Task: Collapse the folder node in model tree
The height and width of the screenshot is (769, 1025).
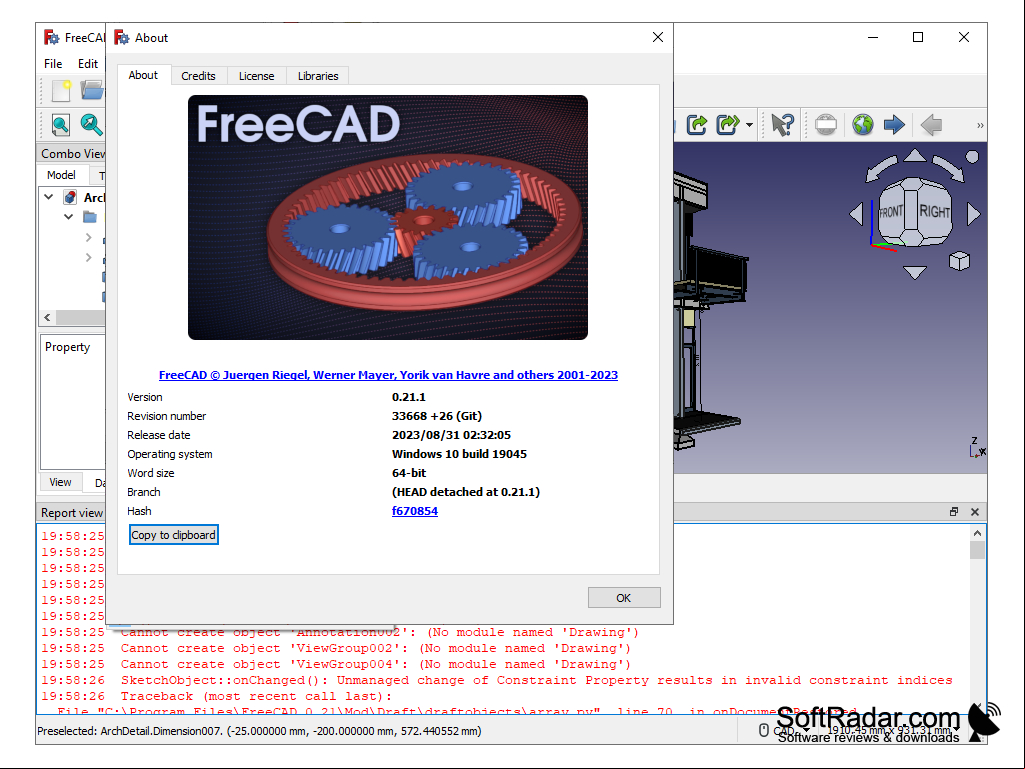Action: [x=68, y=216]
